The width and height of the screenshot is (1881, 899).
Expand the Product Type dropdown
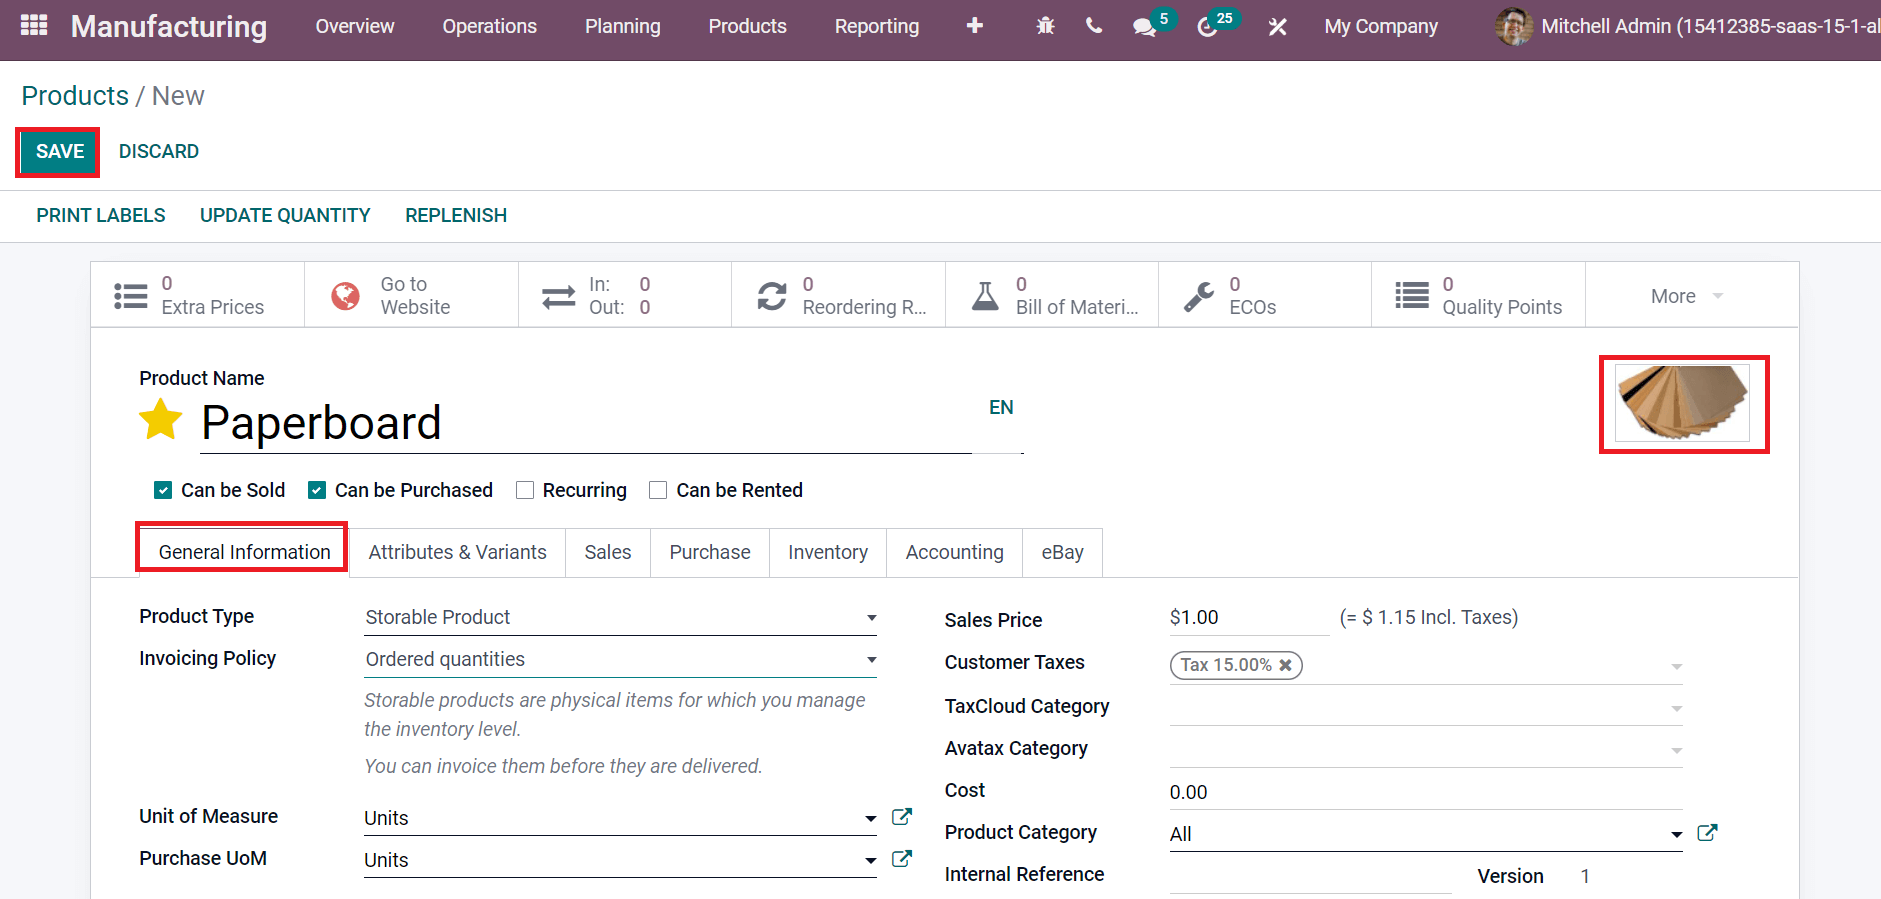pyautogui.click(x=620, y=618)
